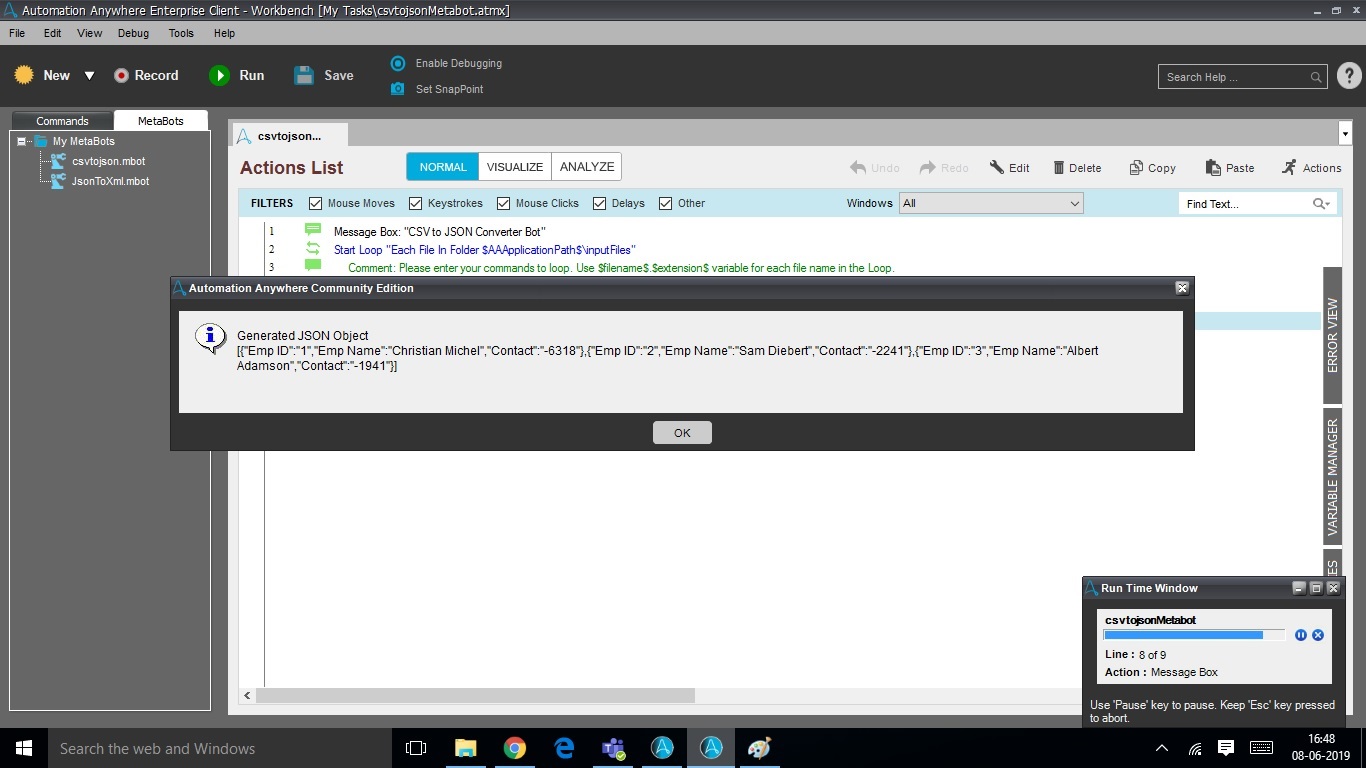Switch Actions List to ANALYZE view
1366x768 pixels.
click(587, 167)
